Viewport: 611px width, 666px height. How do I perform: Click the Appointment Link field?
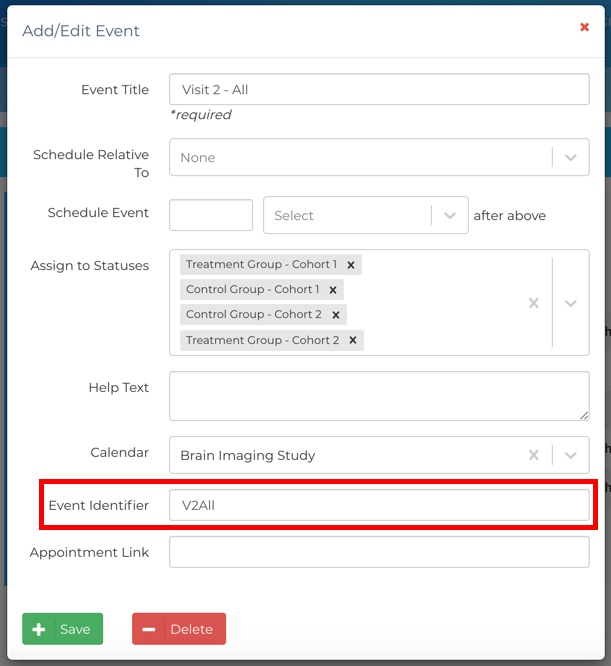[x=379, y=552]
